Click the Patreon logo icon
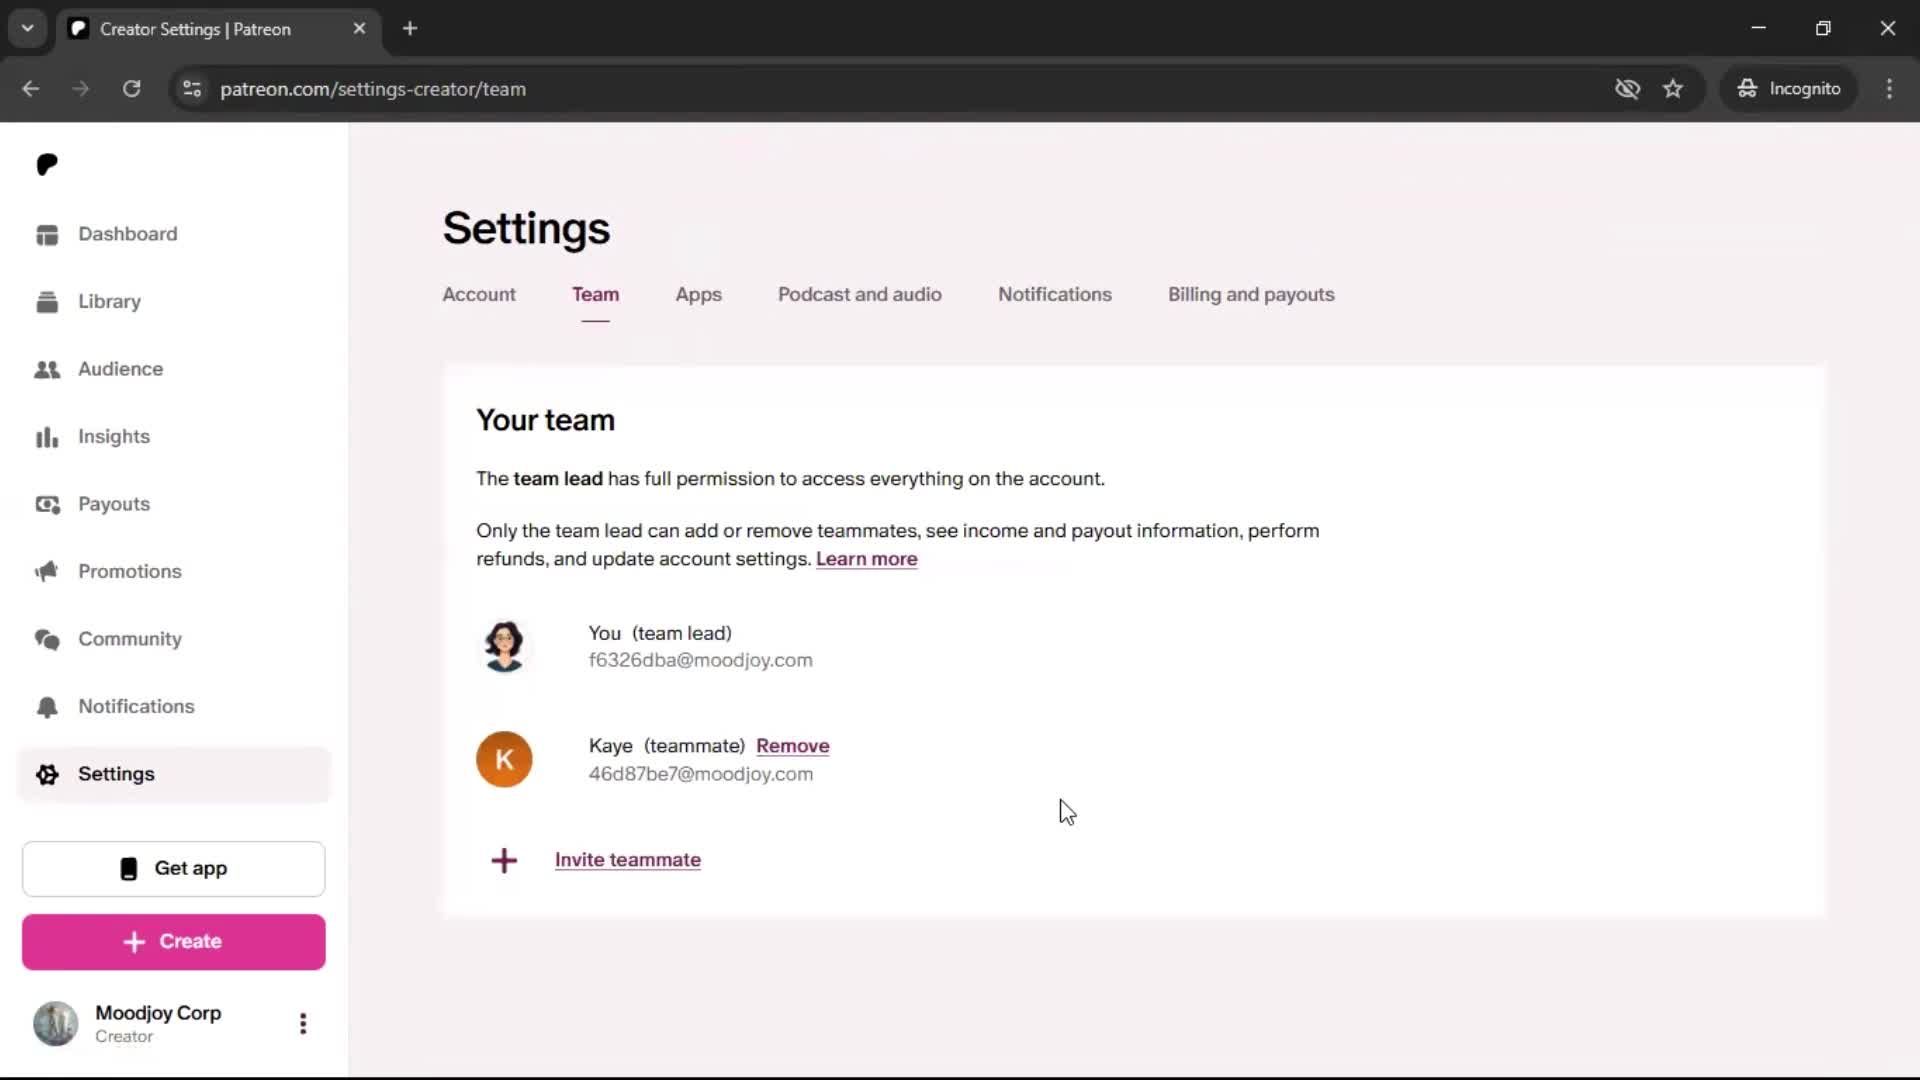Screen dimensions: 1920x1080 click(47, 164)
